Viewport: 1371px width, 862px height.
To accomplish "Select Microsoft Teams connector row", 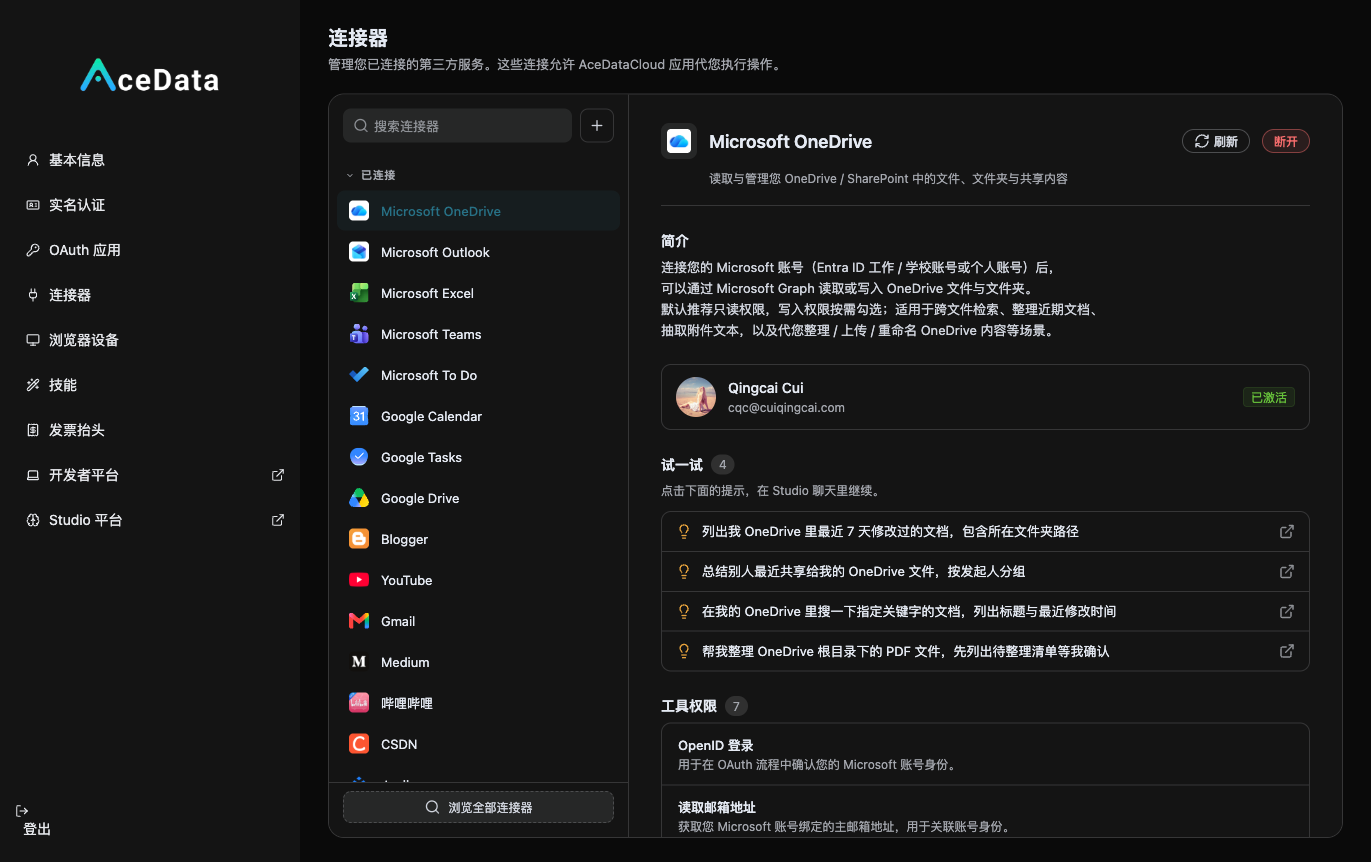I will 478,334.
